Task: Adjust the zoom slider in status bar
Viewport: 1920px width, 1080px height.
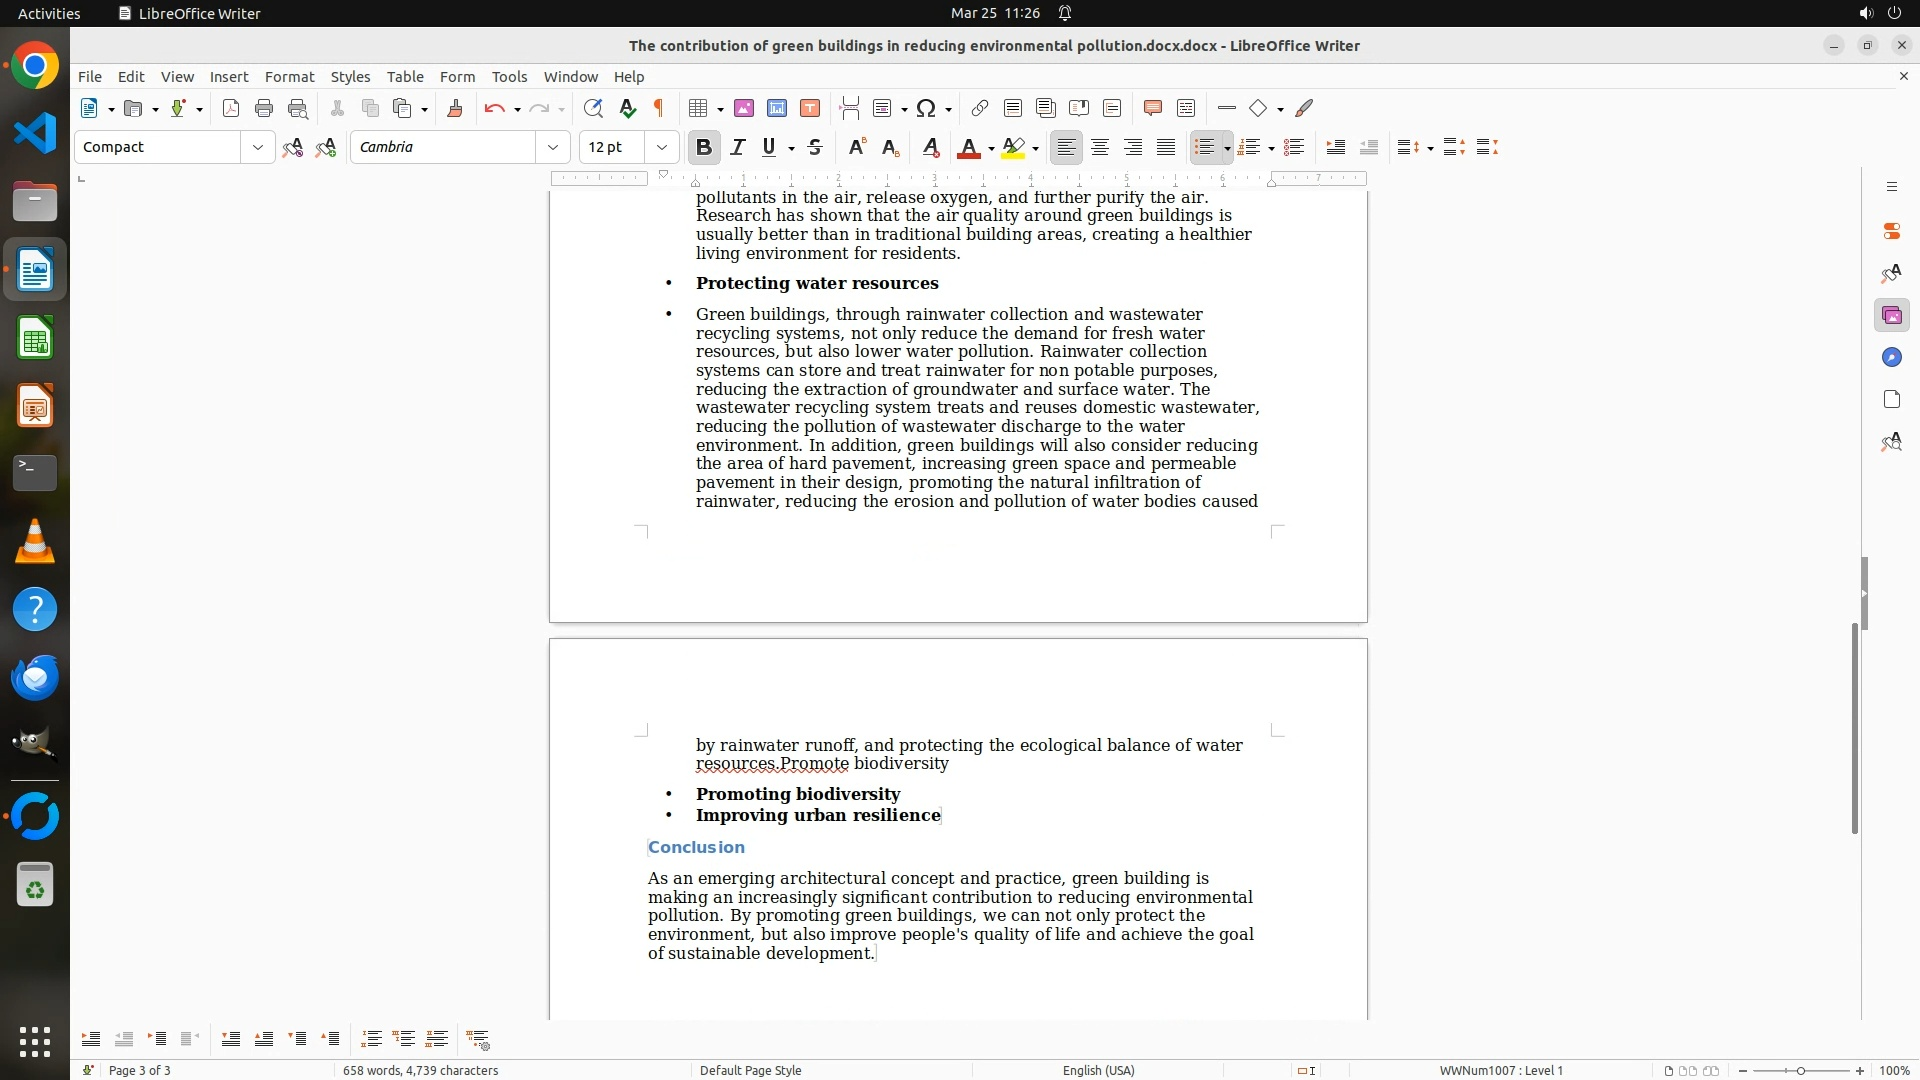Action: pos(1800,1070)
